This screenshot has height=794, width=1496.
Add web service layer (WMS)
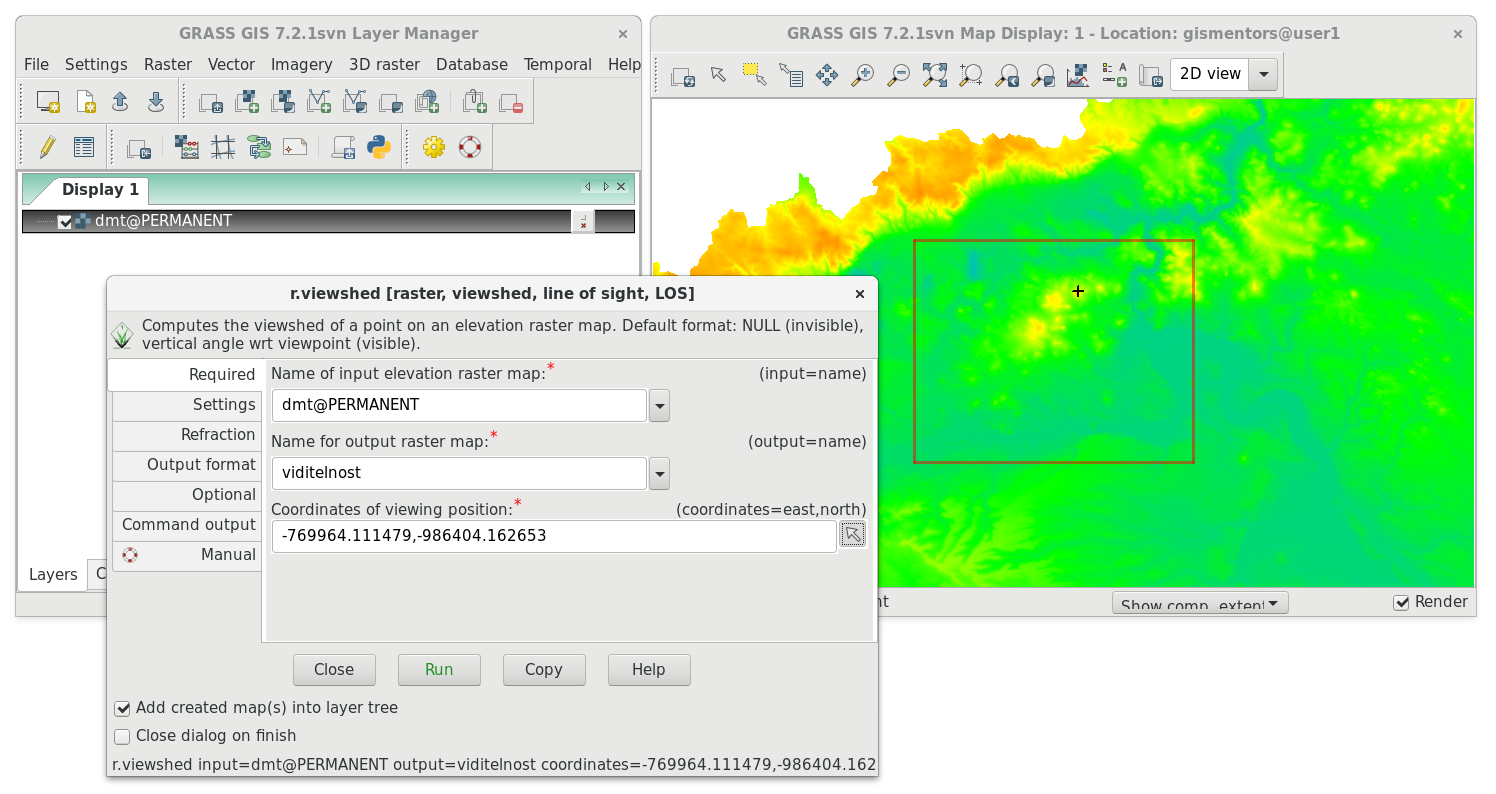click(x=427, y=101)
